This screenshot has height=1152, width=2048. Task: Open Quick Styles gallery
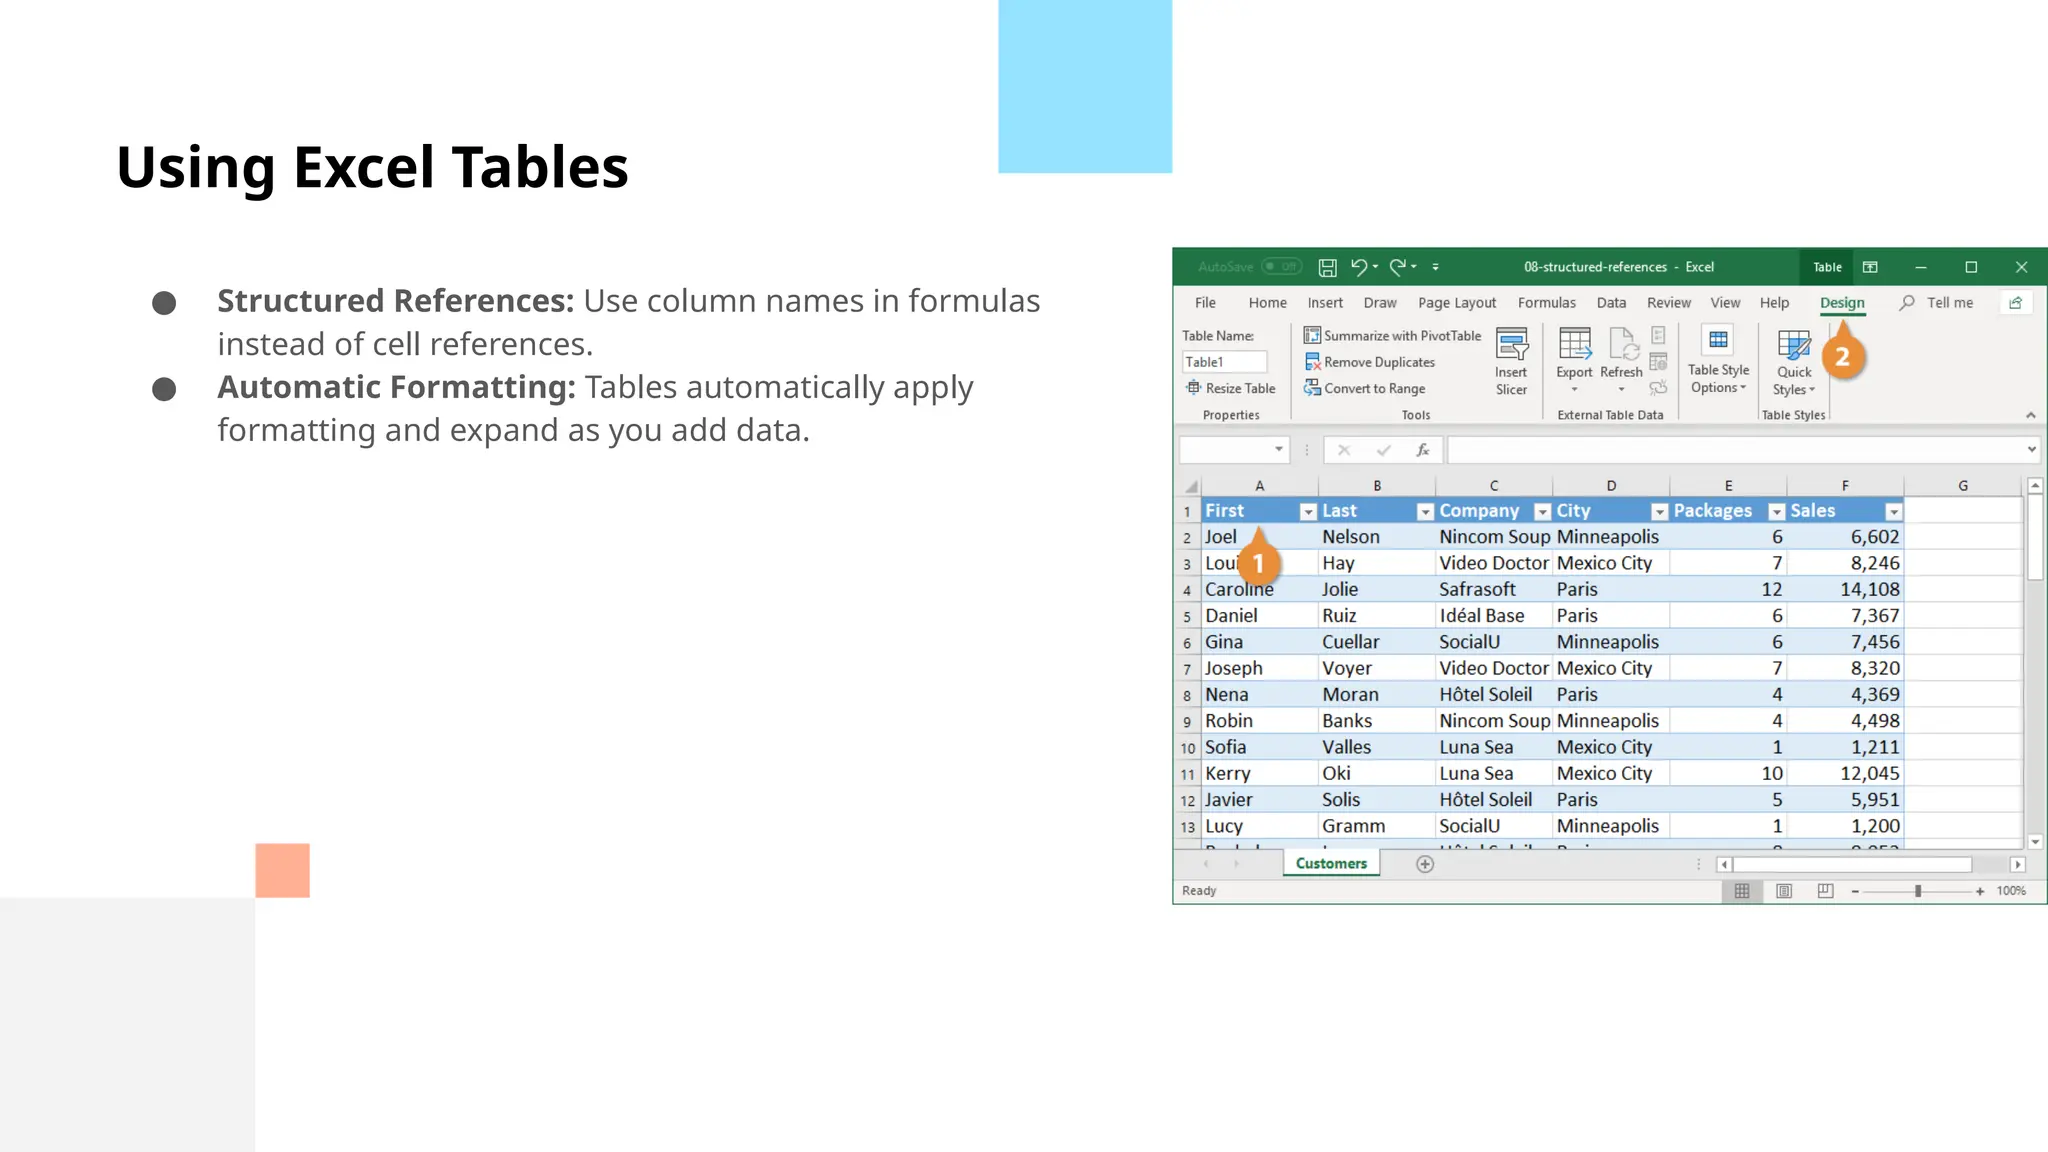tap(1794, 362)
